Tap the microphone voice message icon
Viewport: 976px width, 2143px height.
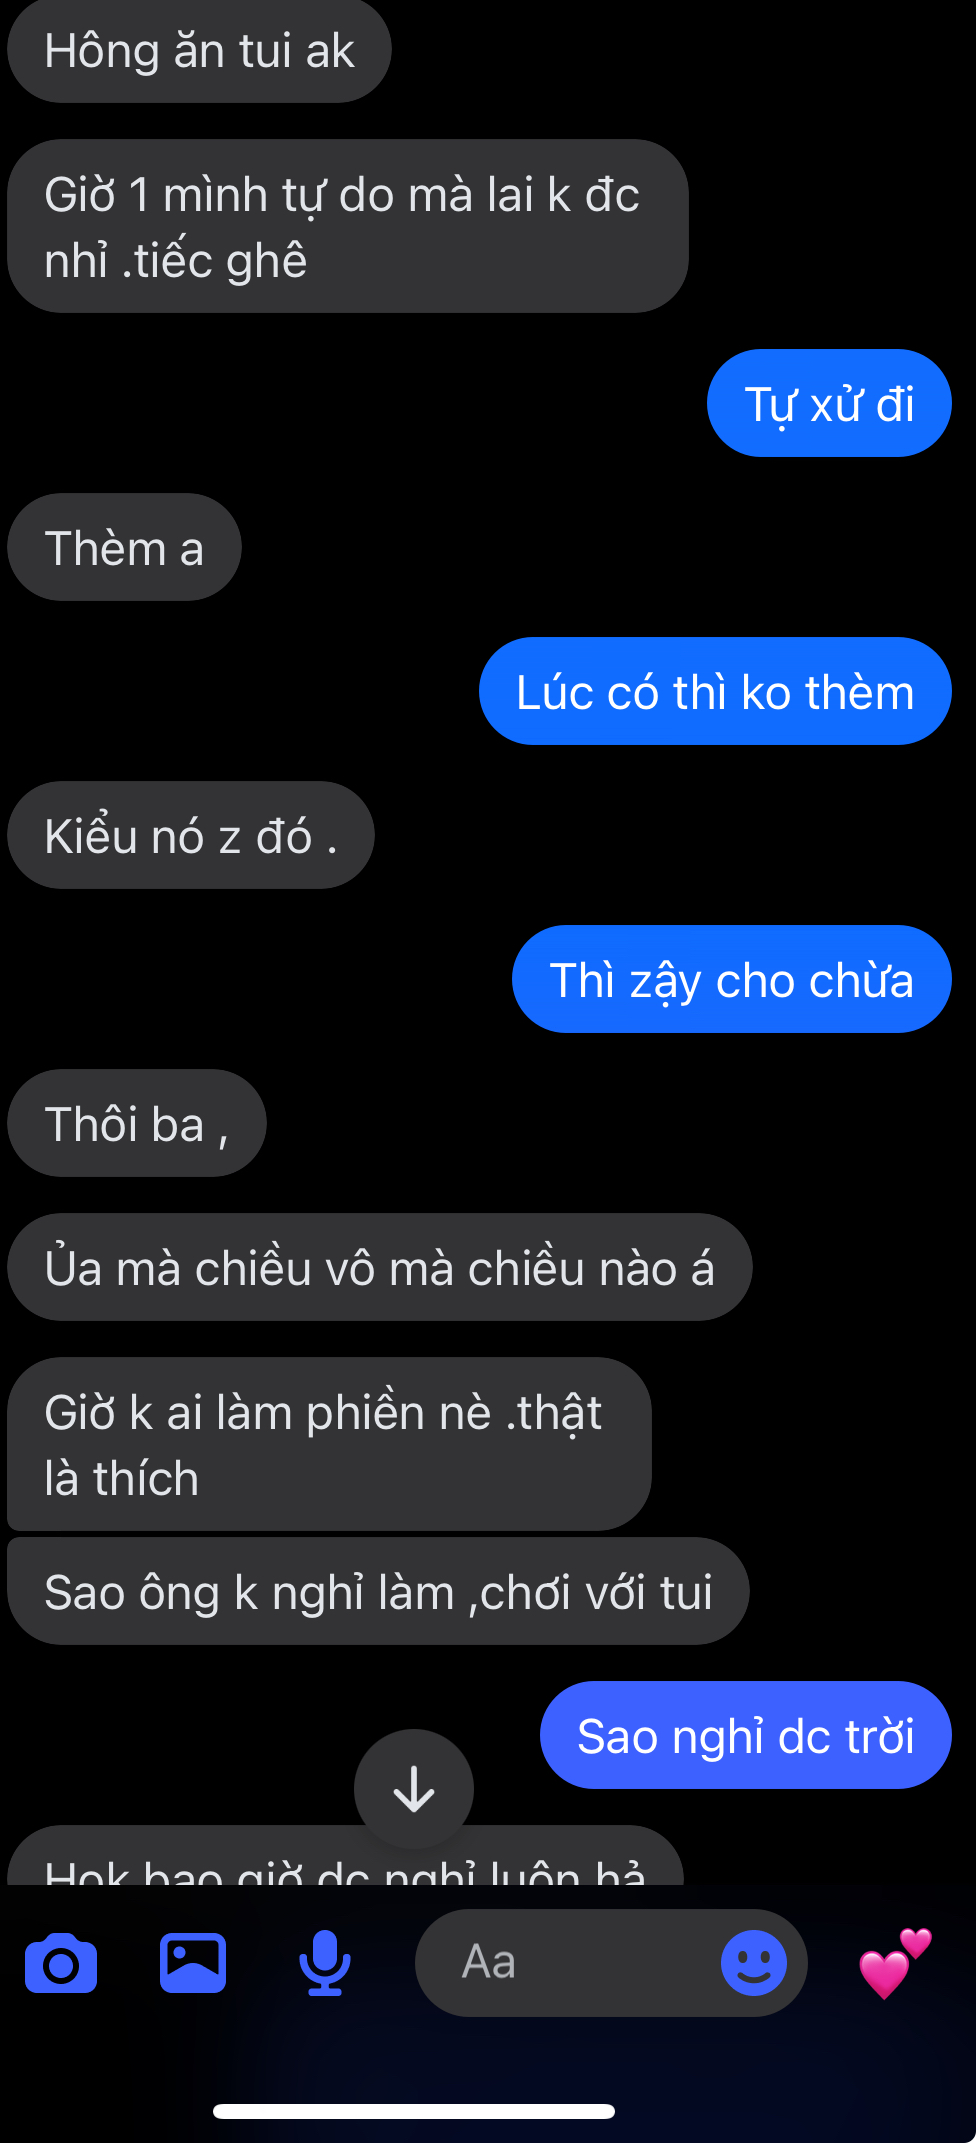click(x=325, y=1963)
